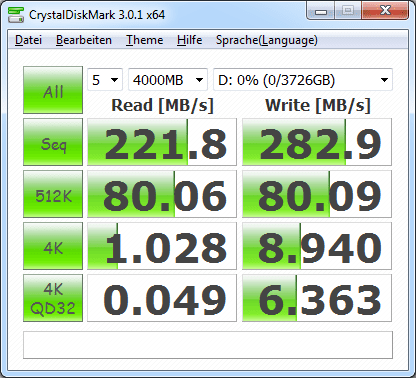Open the Bearbeiten menu
Screen dimensions: 416x378
click(x=84, y=40)
